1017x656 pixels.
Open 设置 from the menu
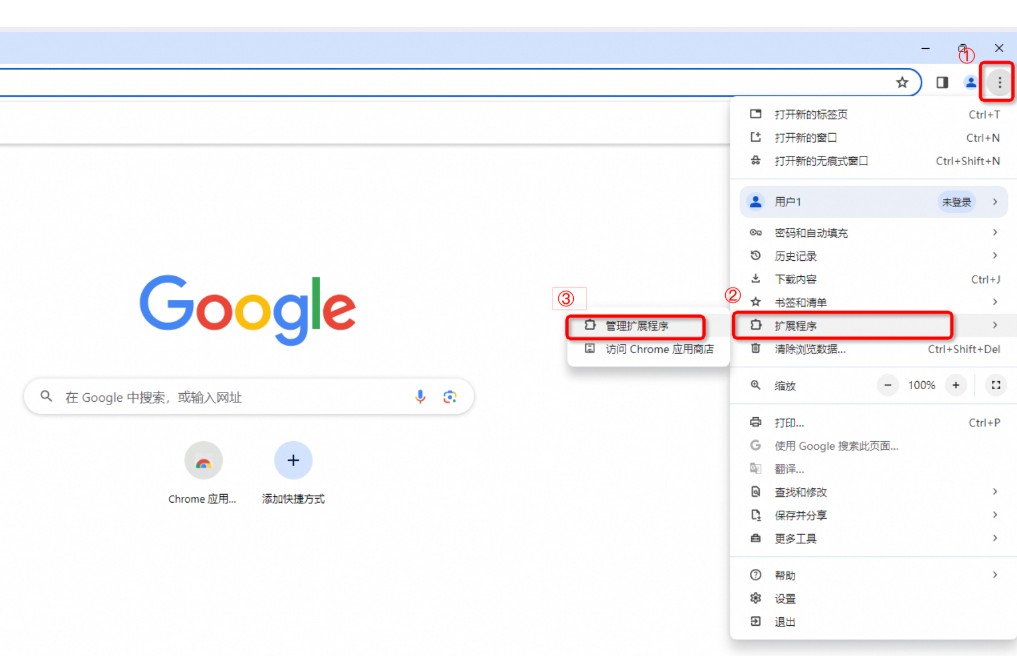click(x=874, y=598)
